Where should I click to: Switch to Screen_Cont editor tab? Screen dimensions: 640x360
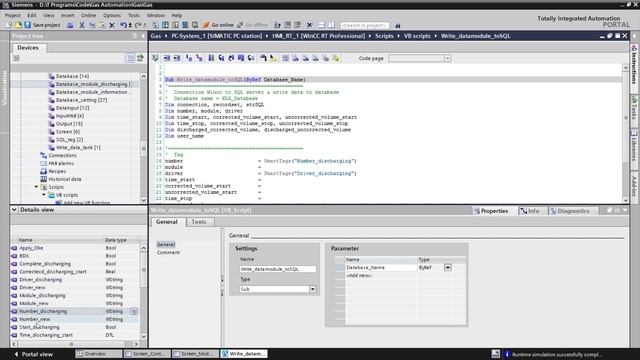coord(147,354)
